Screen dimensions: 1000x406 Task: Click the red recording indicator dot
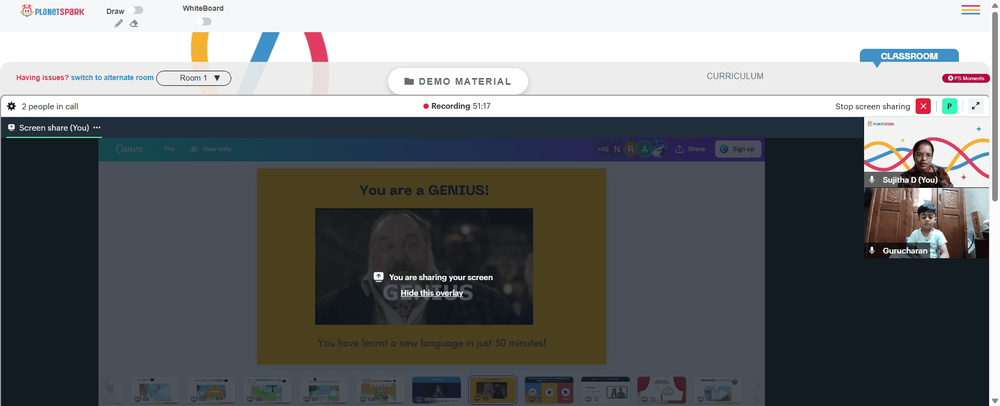coord(426,106)
